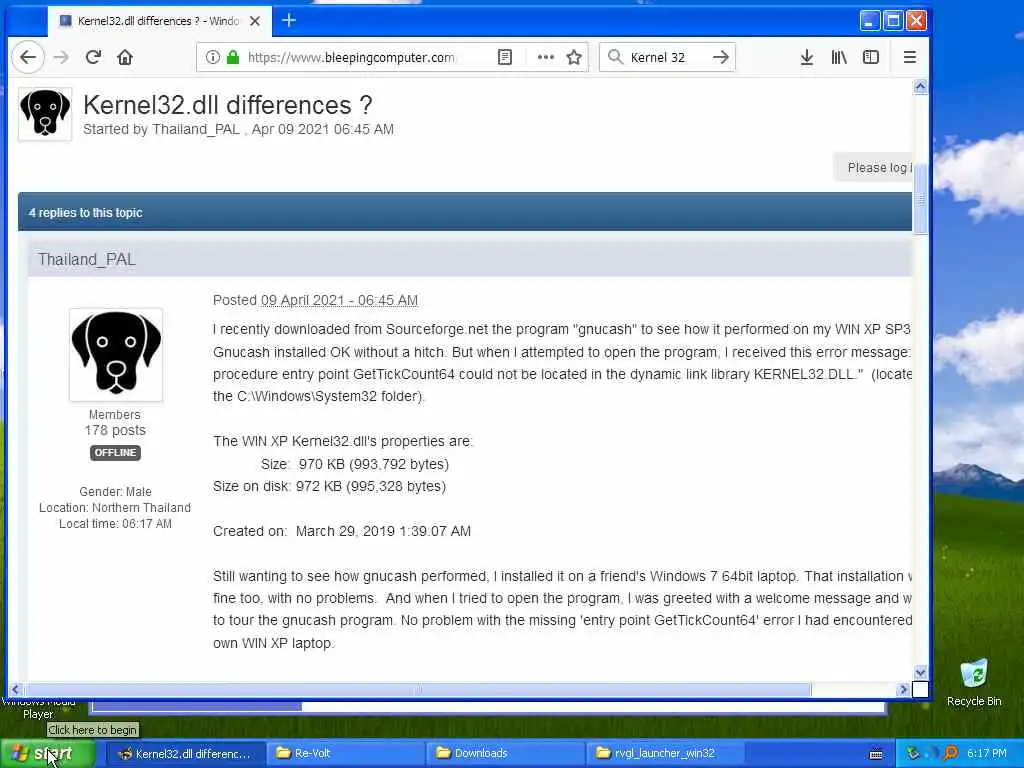Click the taskbar clock 6:17 PM
This screenshot has width=1024, height=768.
click(x=987, y=754)
